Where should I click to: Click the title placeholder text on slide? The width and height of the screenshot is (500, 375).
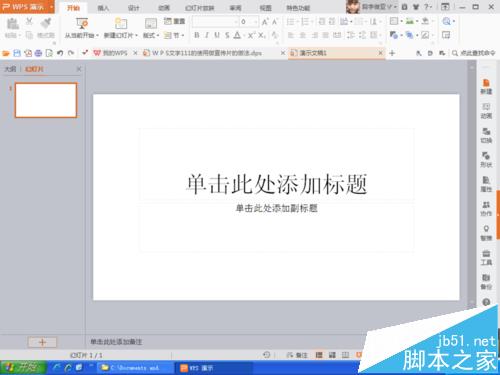[276, 184]
